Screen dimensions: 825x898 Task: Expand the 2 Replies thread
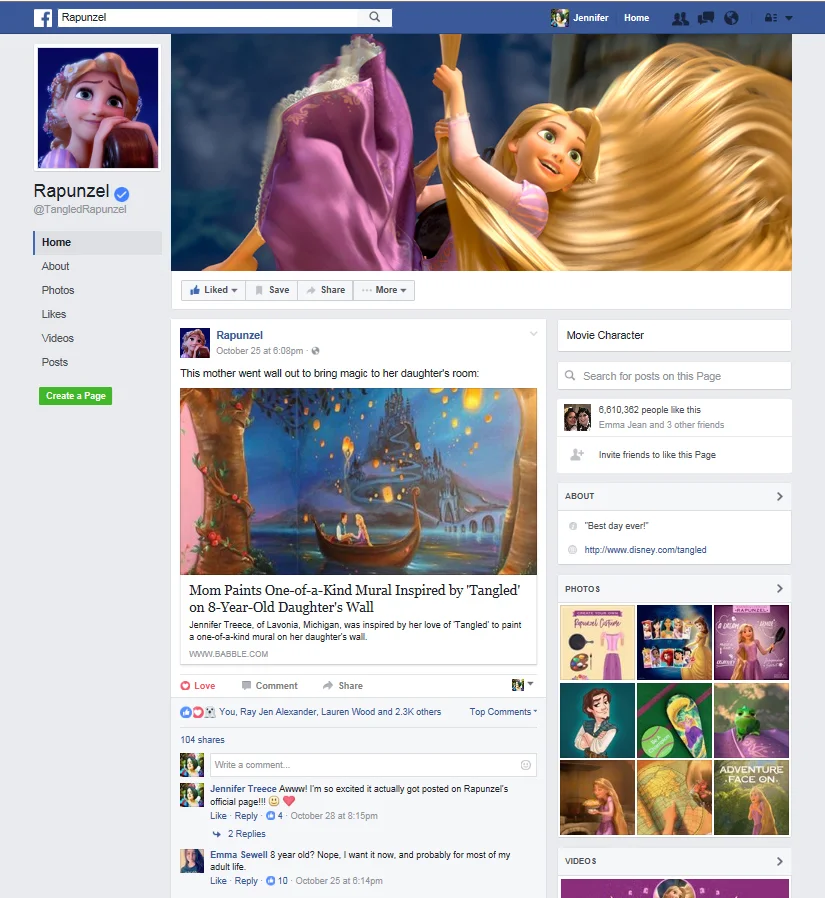(246, 834)
